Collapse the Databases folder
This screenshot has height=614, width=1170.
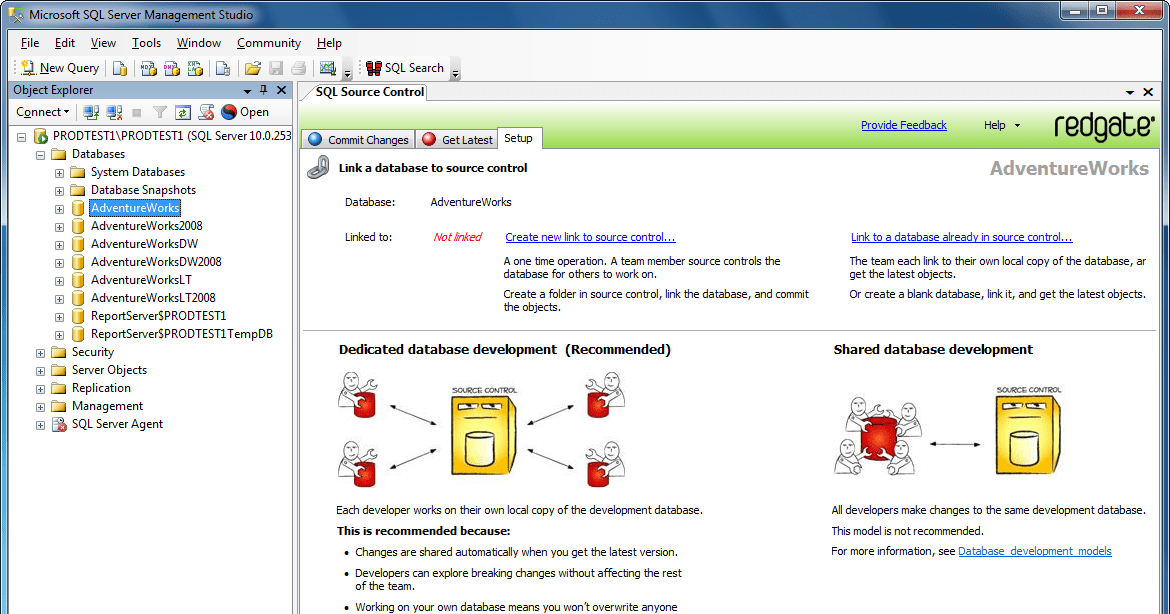[x=39, y=153]
